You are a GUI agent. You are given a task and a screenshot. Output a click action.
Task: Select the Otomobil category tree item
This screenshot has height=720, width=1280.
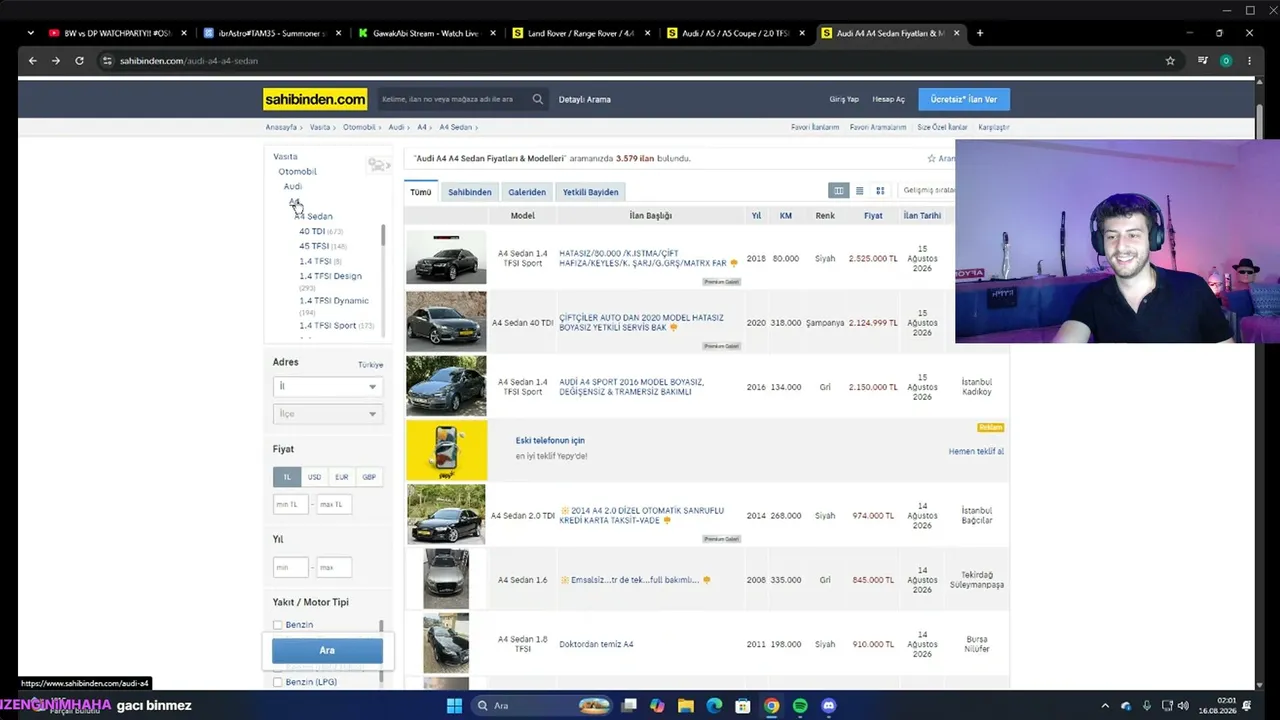point(297,171)
